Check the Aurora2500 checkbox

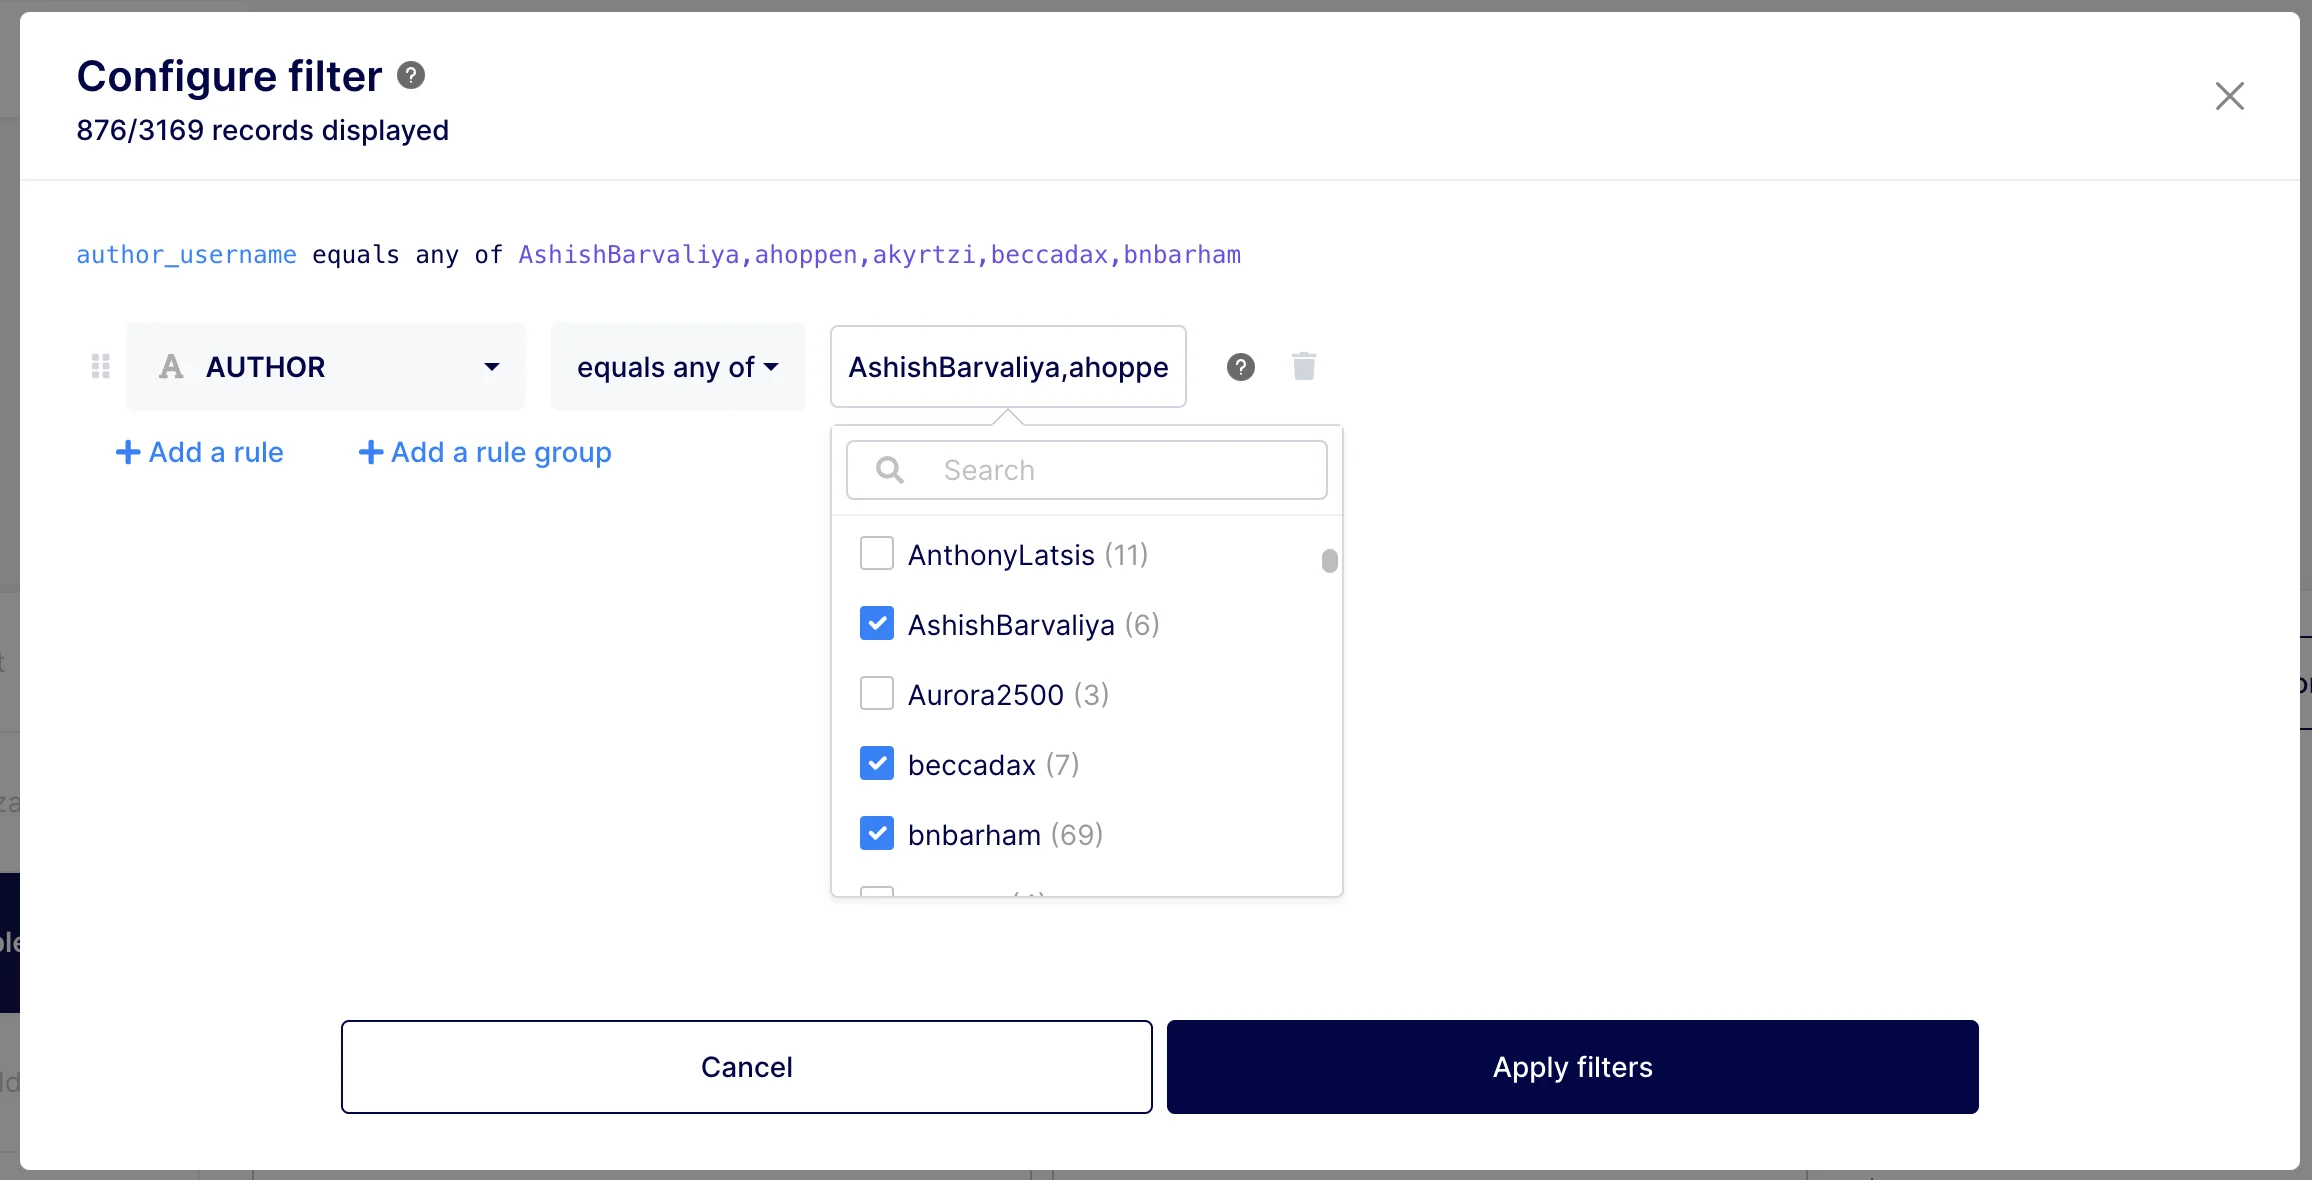[876, 693]
